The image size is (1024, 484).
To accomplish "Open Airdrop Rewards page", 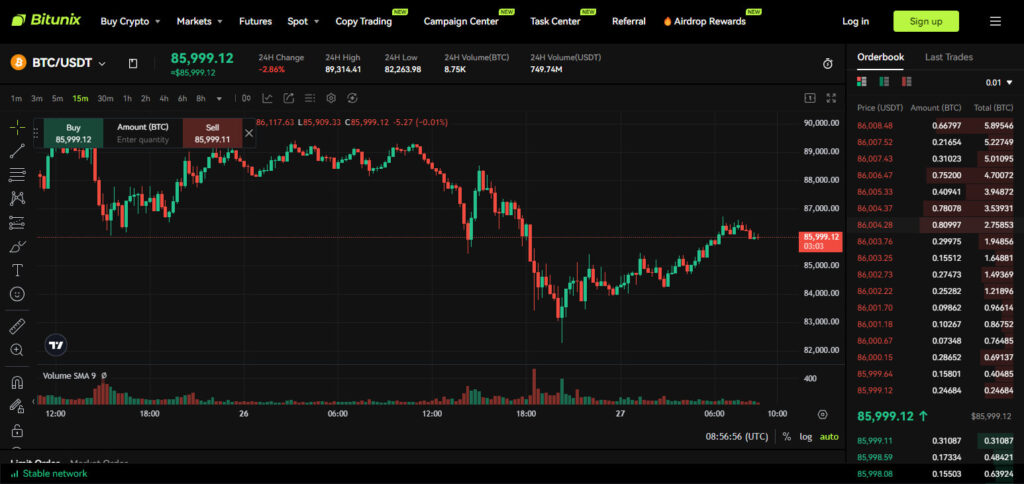I will coord(705,22).
